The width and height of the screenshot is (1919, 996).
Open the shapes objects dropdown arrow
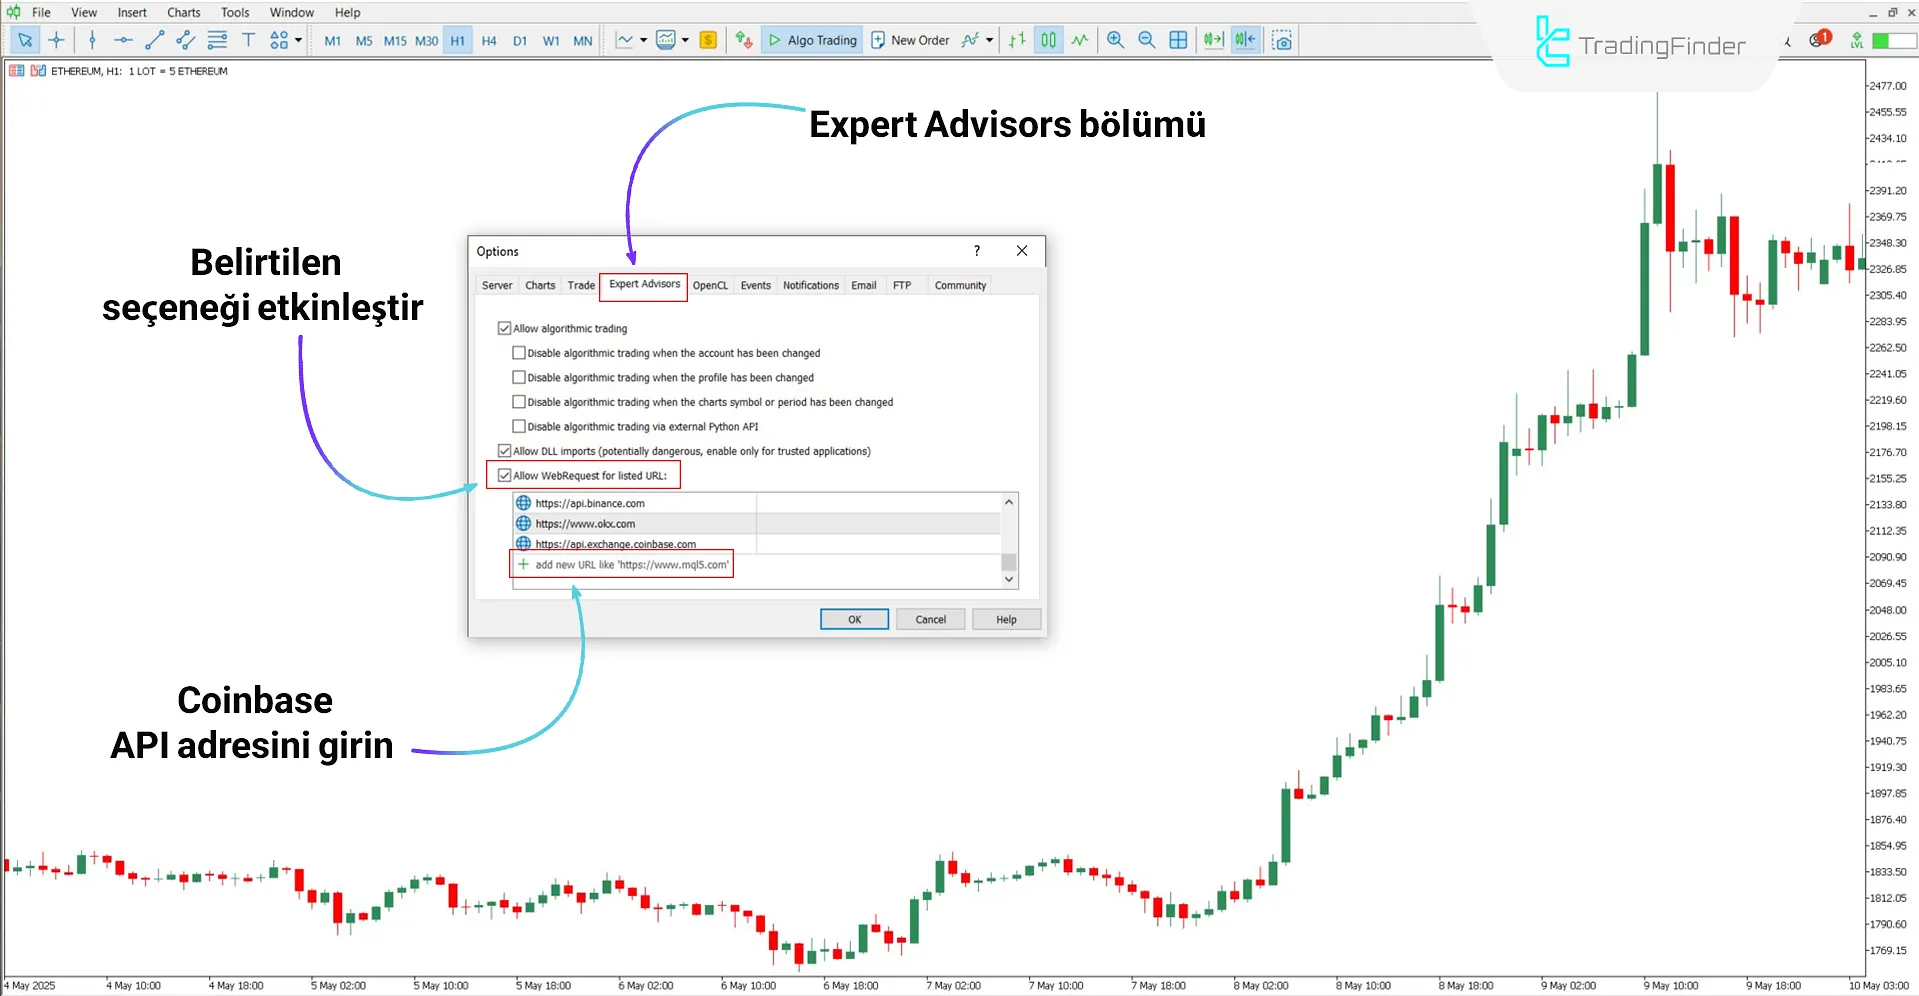tap(298, 40)
